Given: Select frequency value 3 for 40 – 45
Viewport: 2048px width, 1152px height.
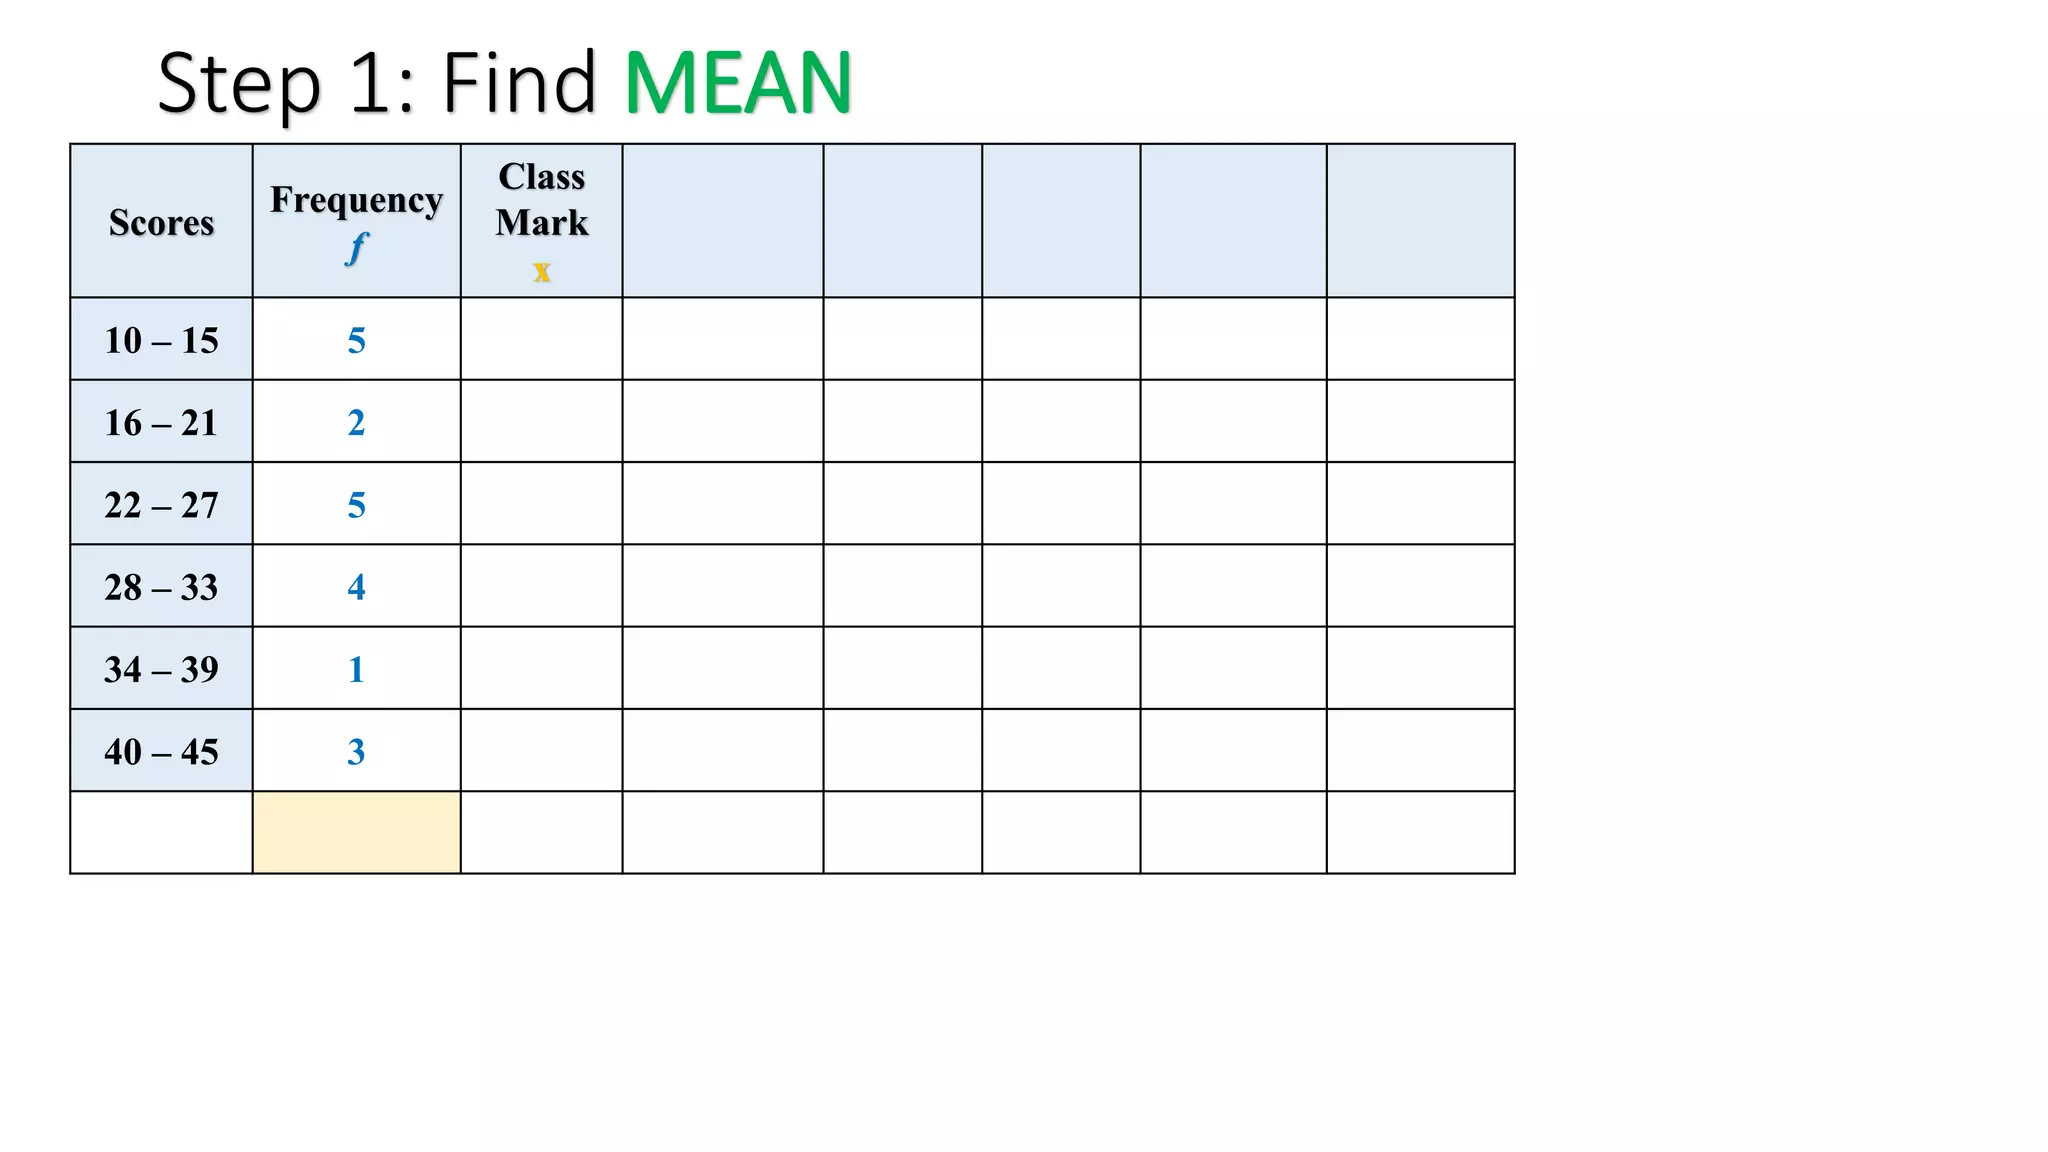Looking at the screenshot, I should point(357,750).
